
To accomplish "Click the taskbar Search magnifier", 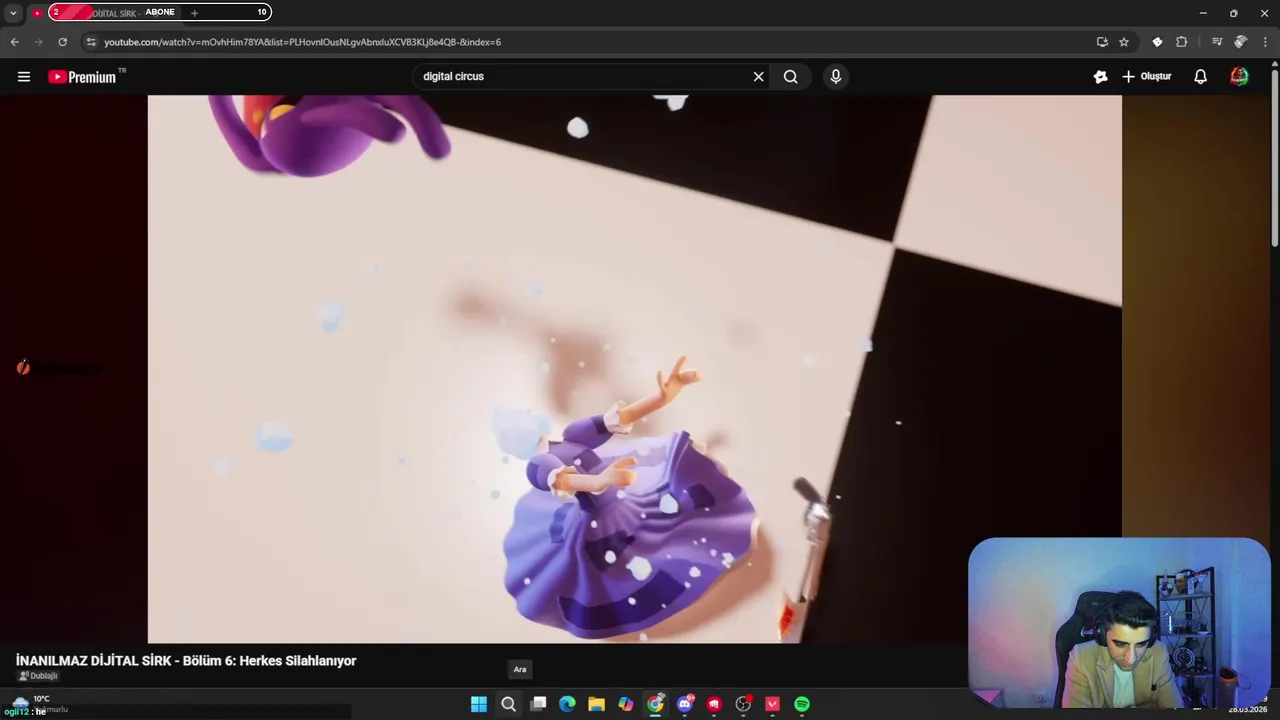I will coord(508,704).
